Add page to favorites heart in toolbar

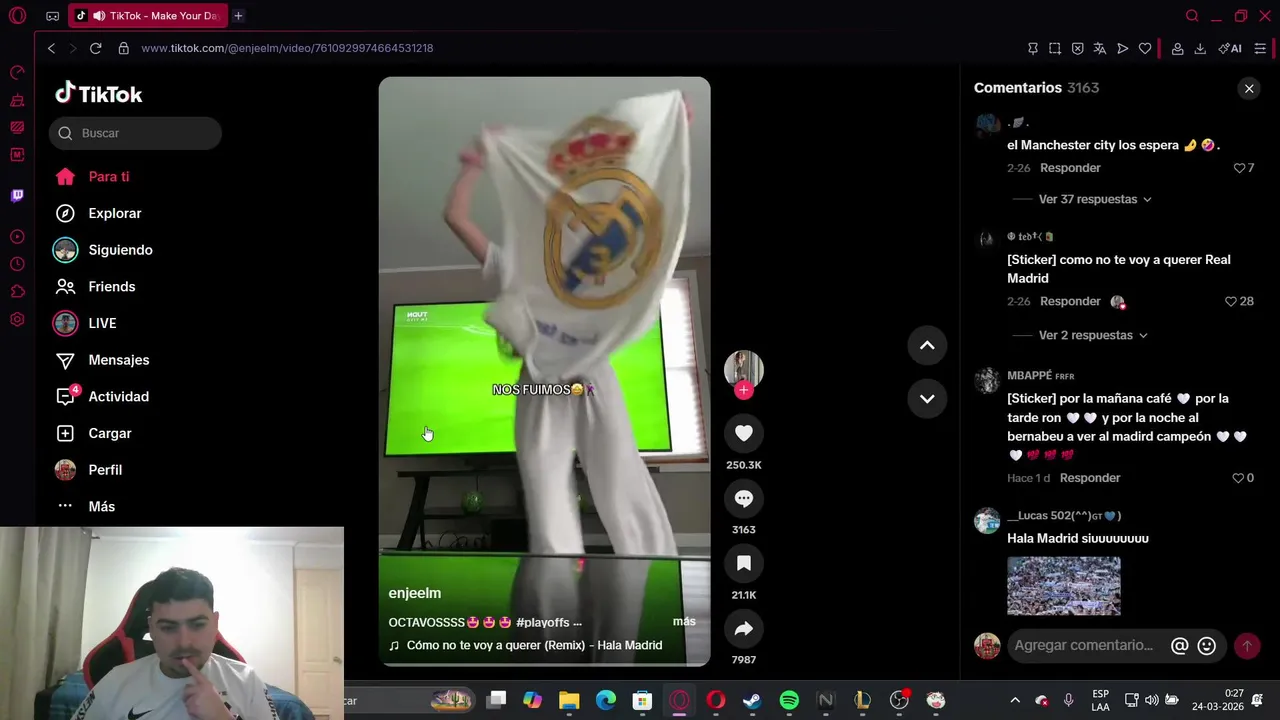(x=1145, y=48)
